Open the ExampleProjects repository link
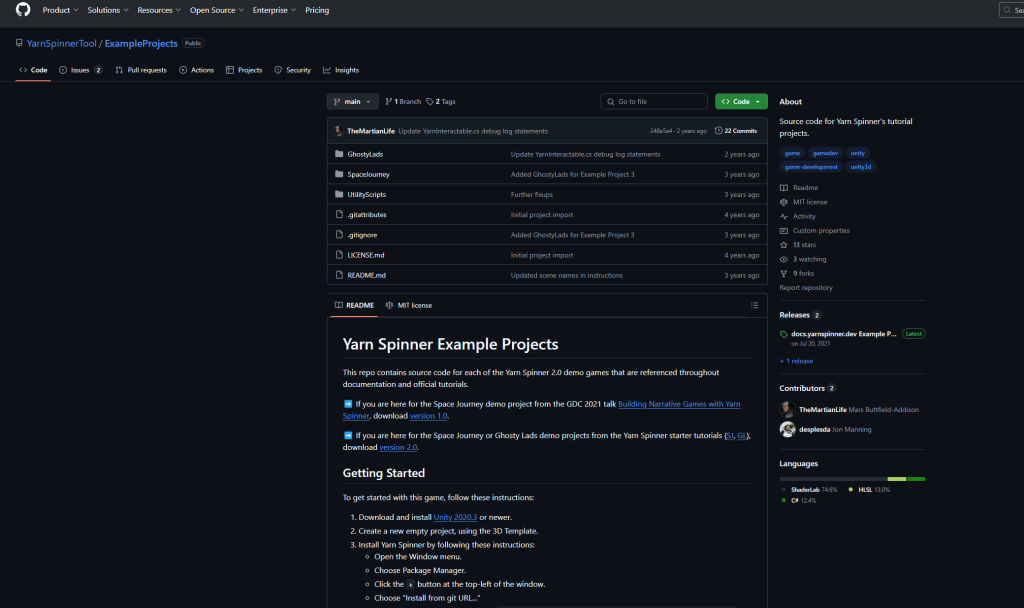This screenshot has width=1024, height=608. tap(141, 44)
